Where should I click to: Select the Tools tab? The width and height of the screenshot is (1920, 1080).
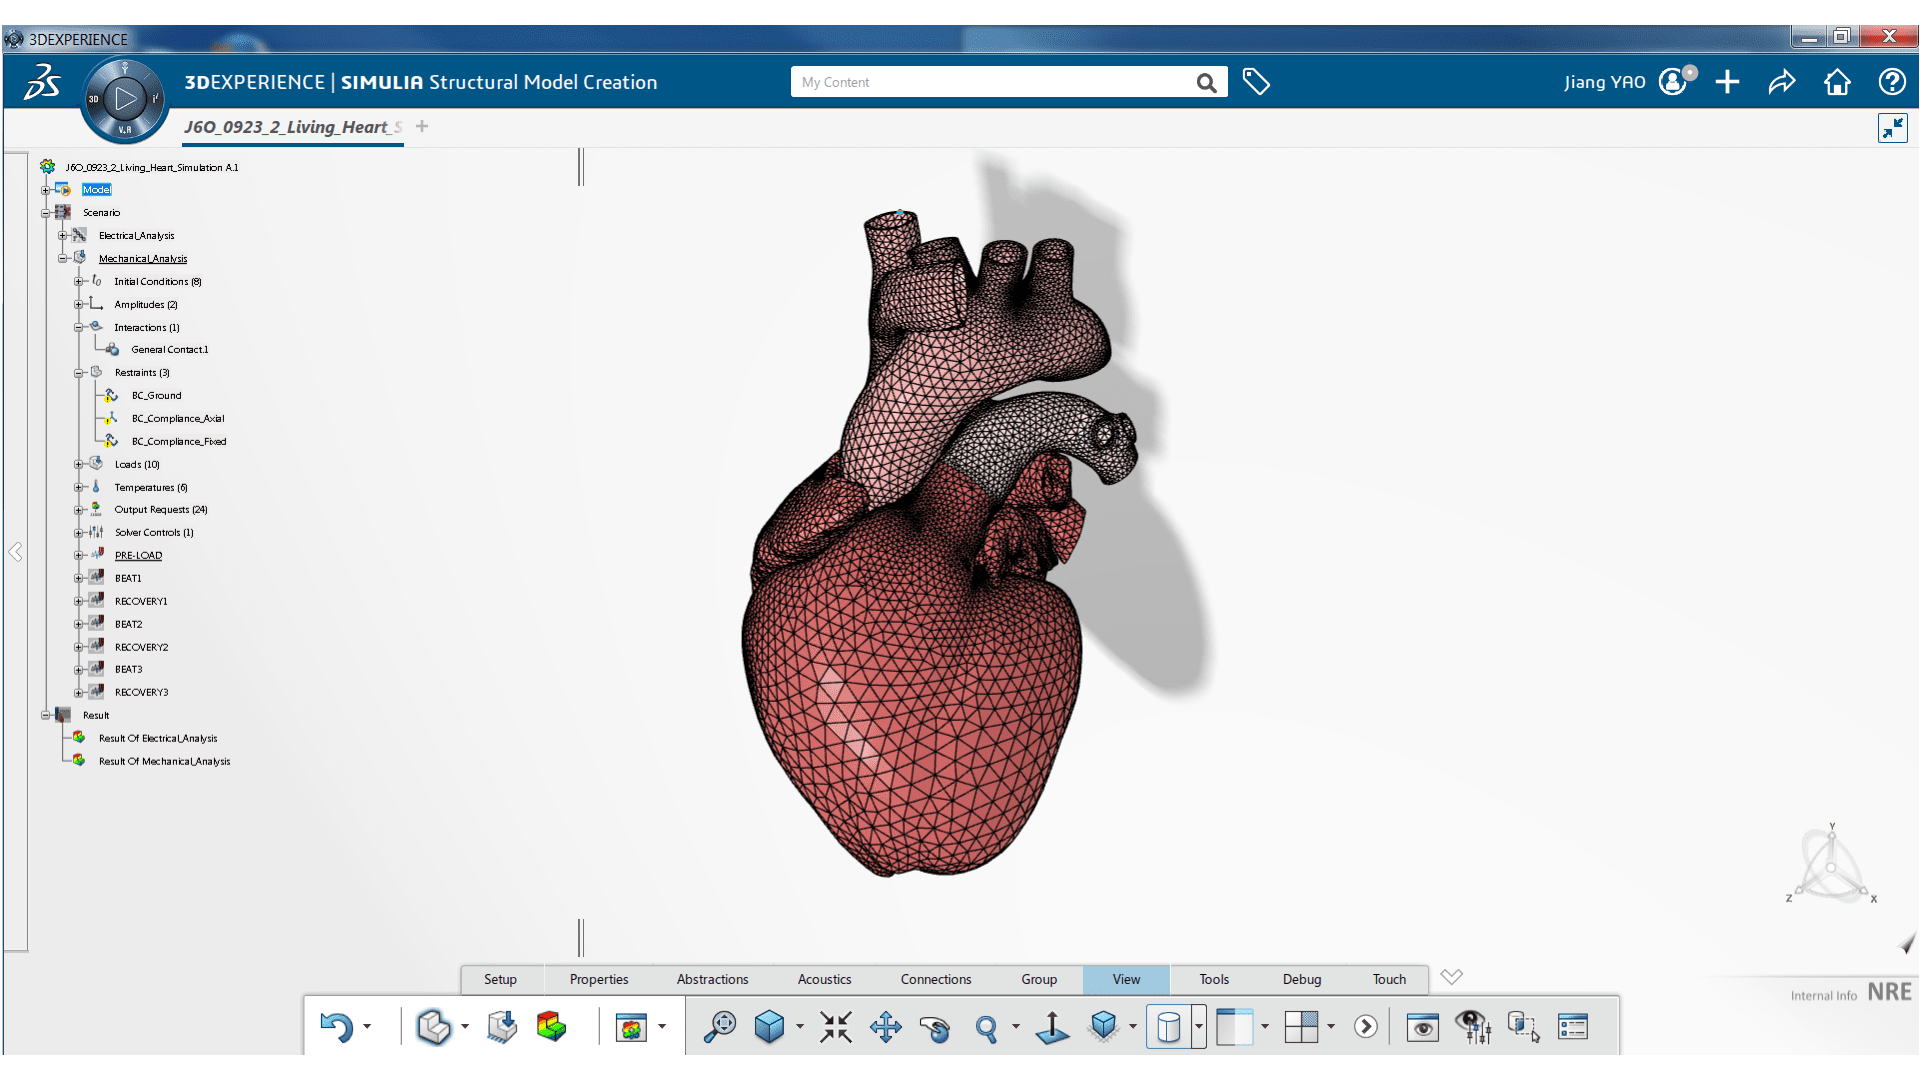click(x=1214, y=979)
